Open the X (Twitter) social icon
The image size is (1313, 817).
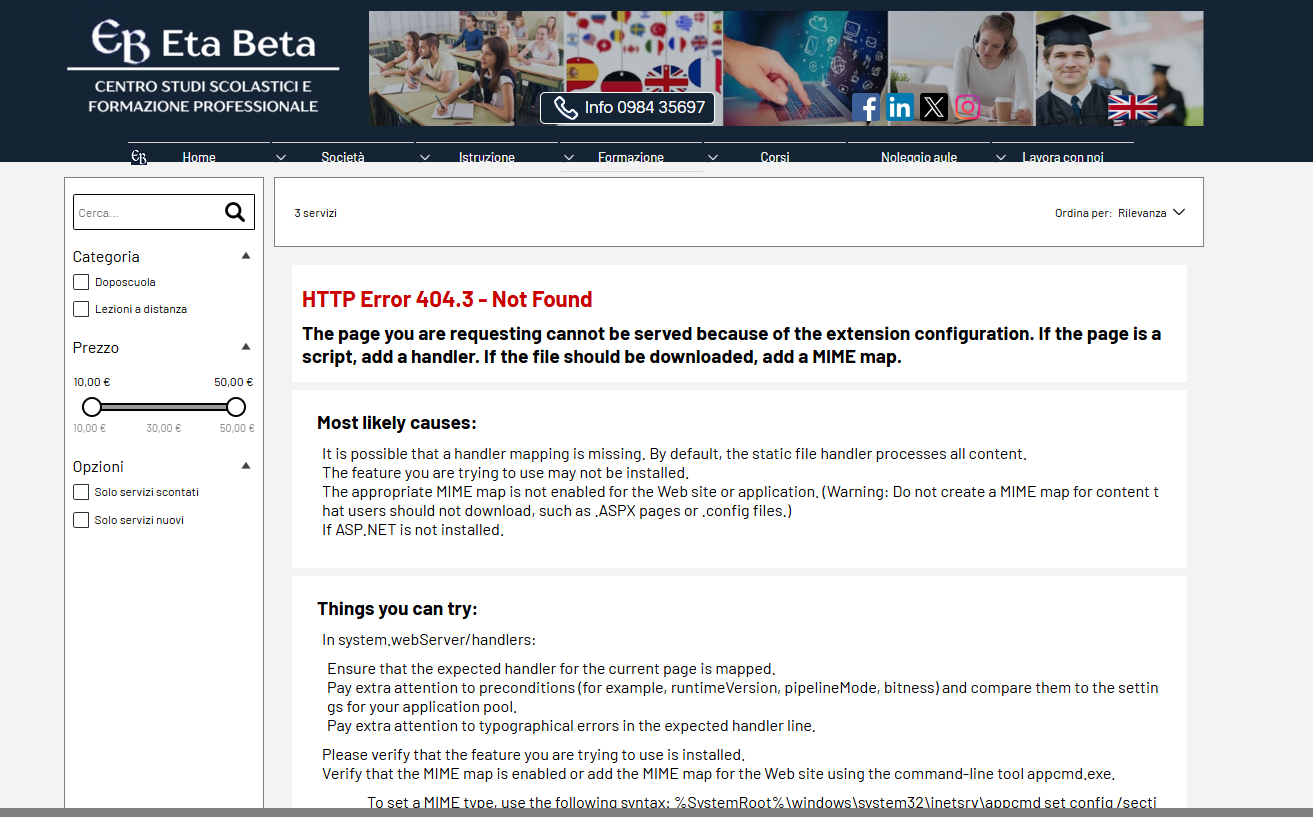pos(934,107)
